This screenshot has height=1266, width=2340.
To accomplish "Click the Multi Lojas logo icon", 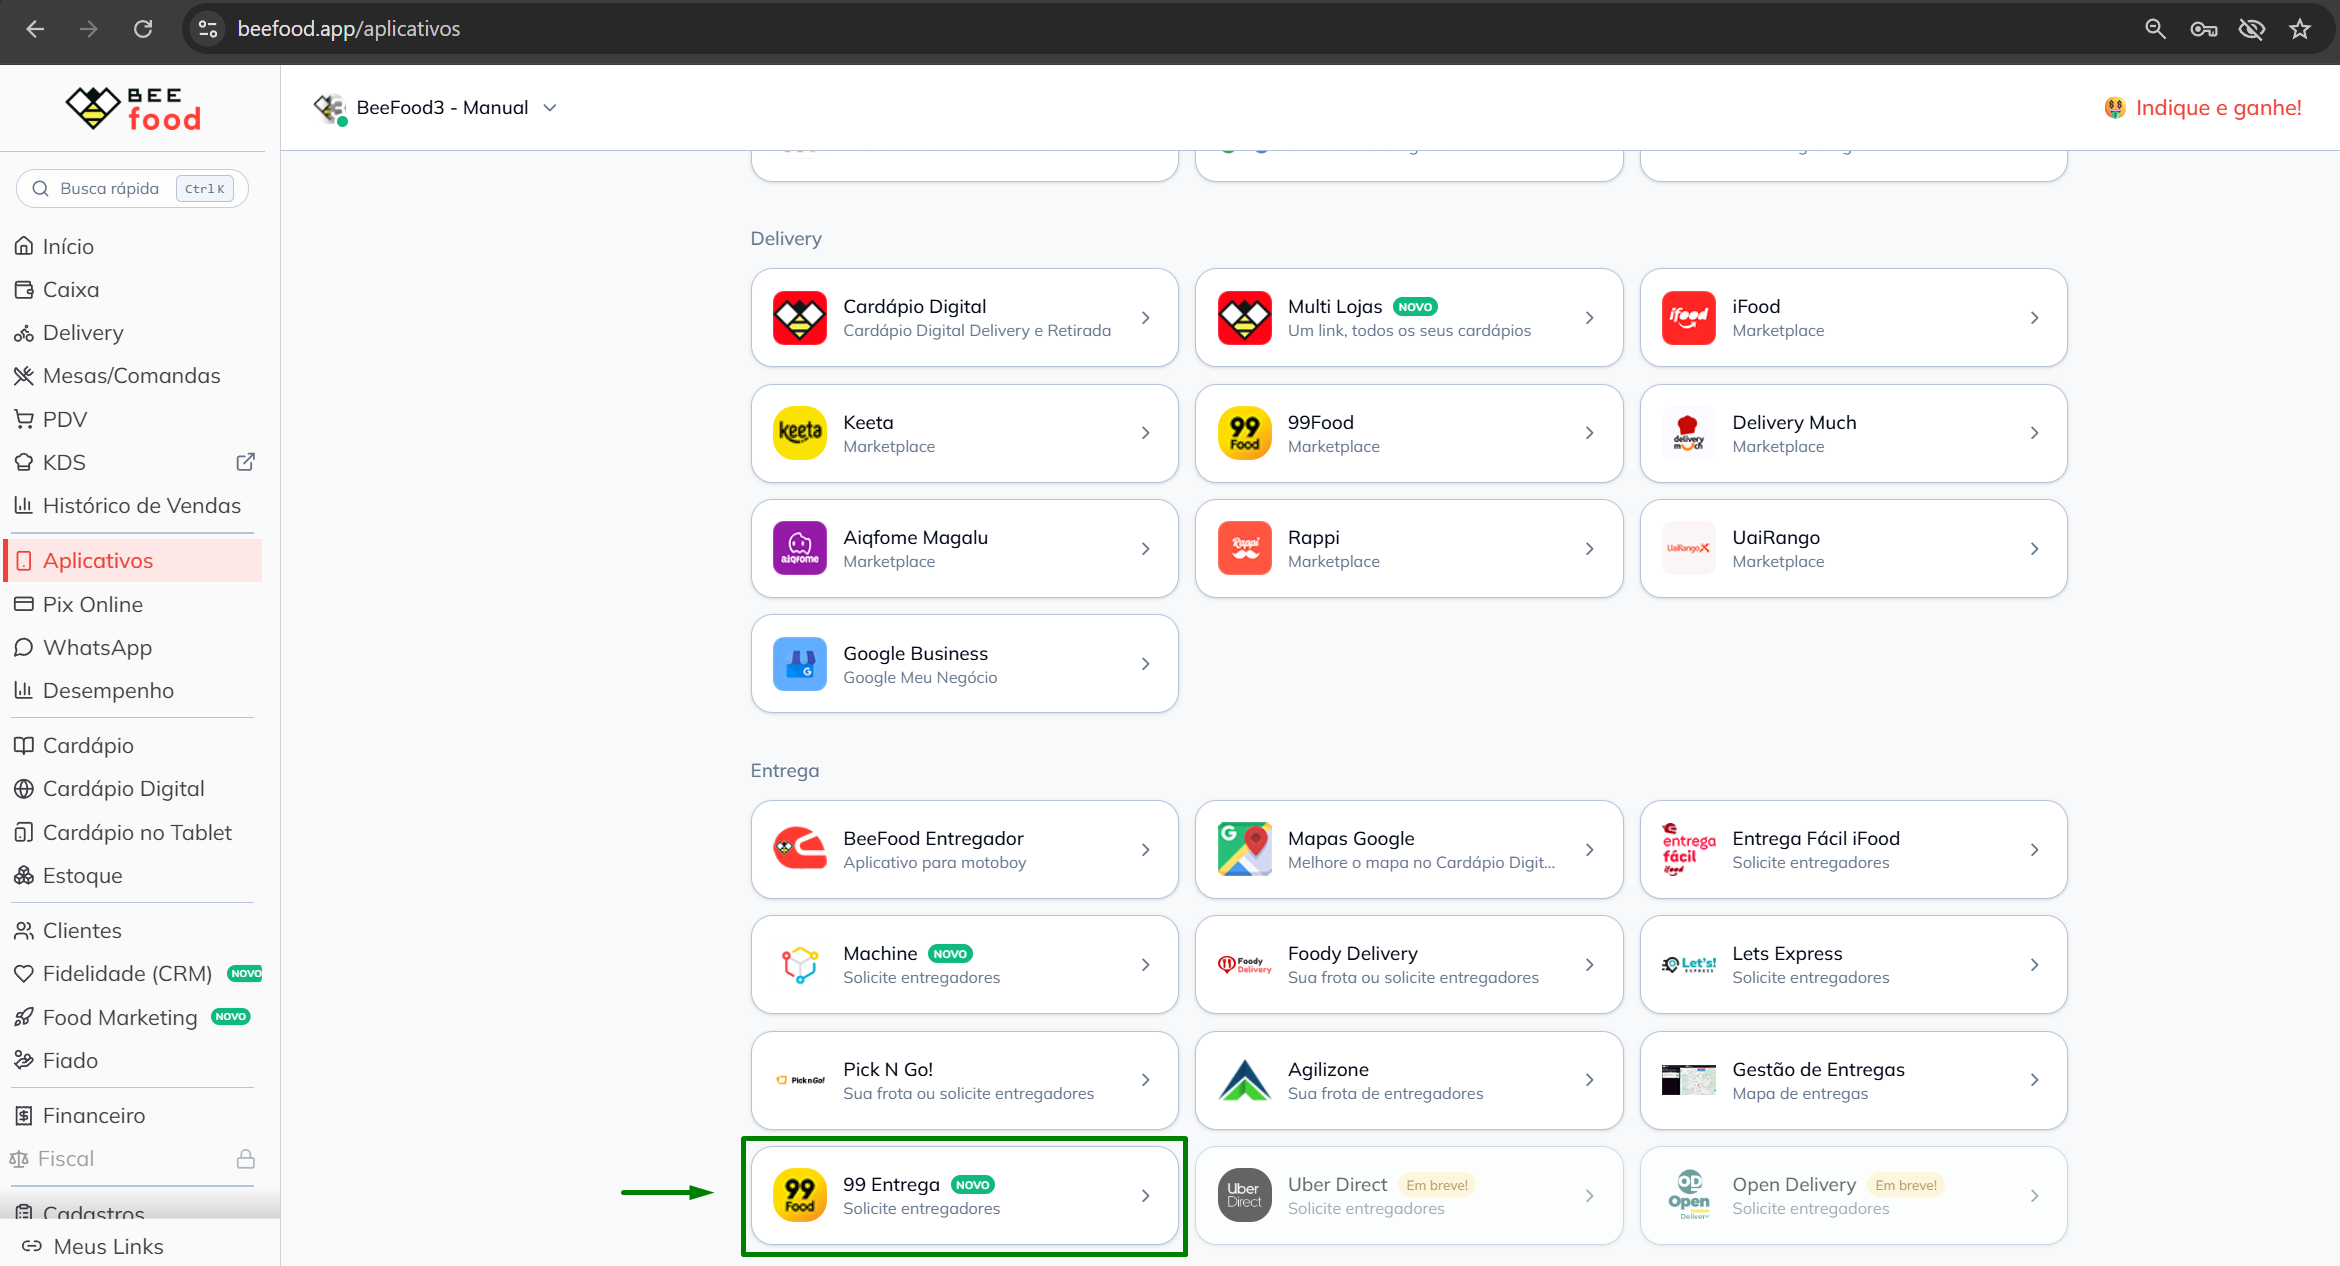I will [x=1244, y=318].
